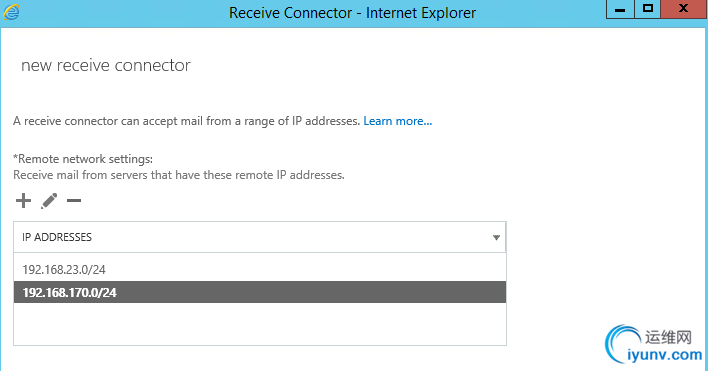Click the new receive connector heading

106,65
